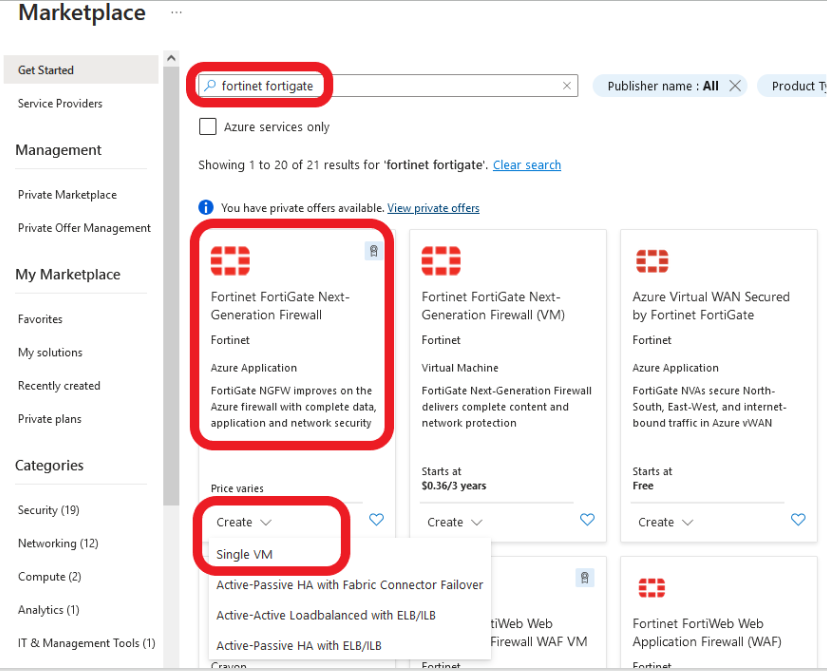Click the FortiWeb WAF card logo
Viewport: 827px width, 671px height.
point(652,588)
